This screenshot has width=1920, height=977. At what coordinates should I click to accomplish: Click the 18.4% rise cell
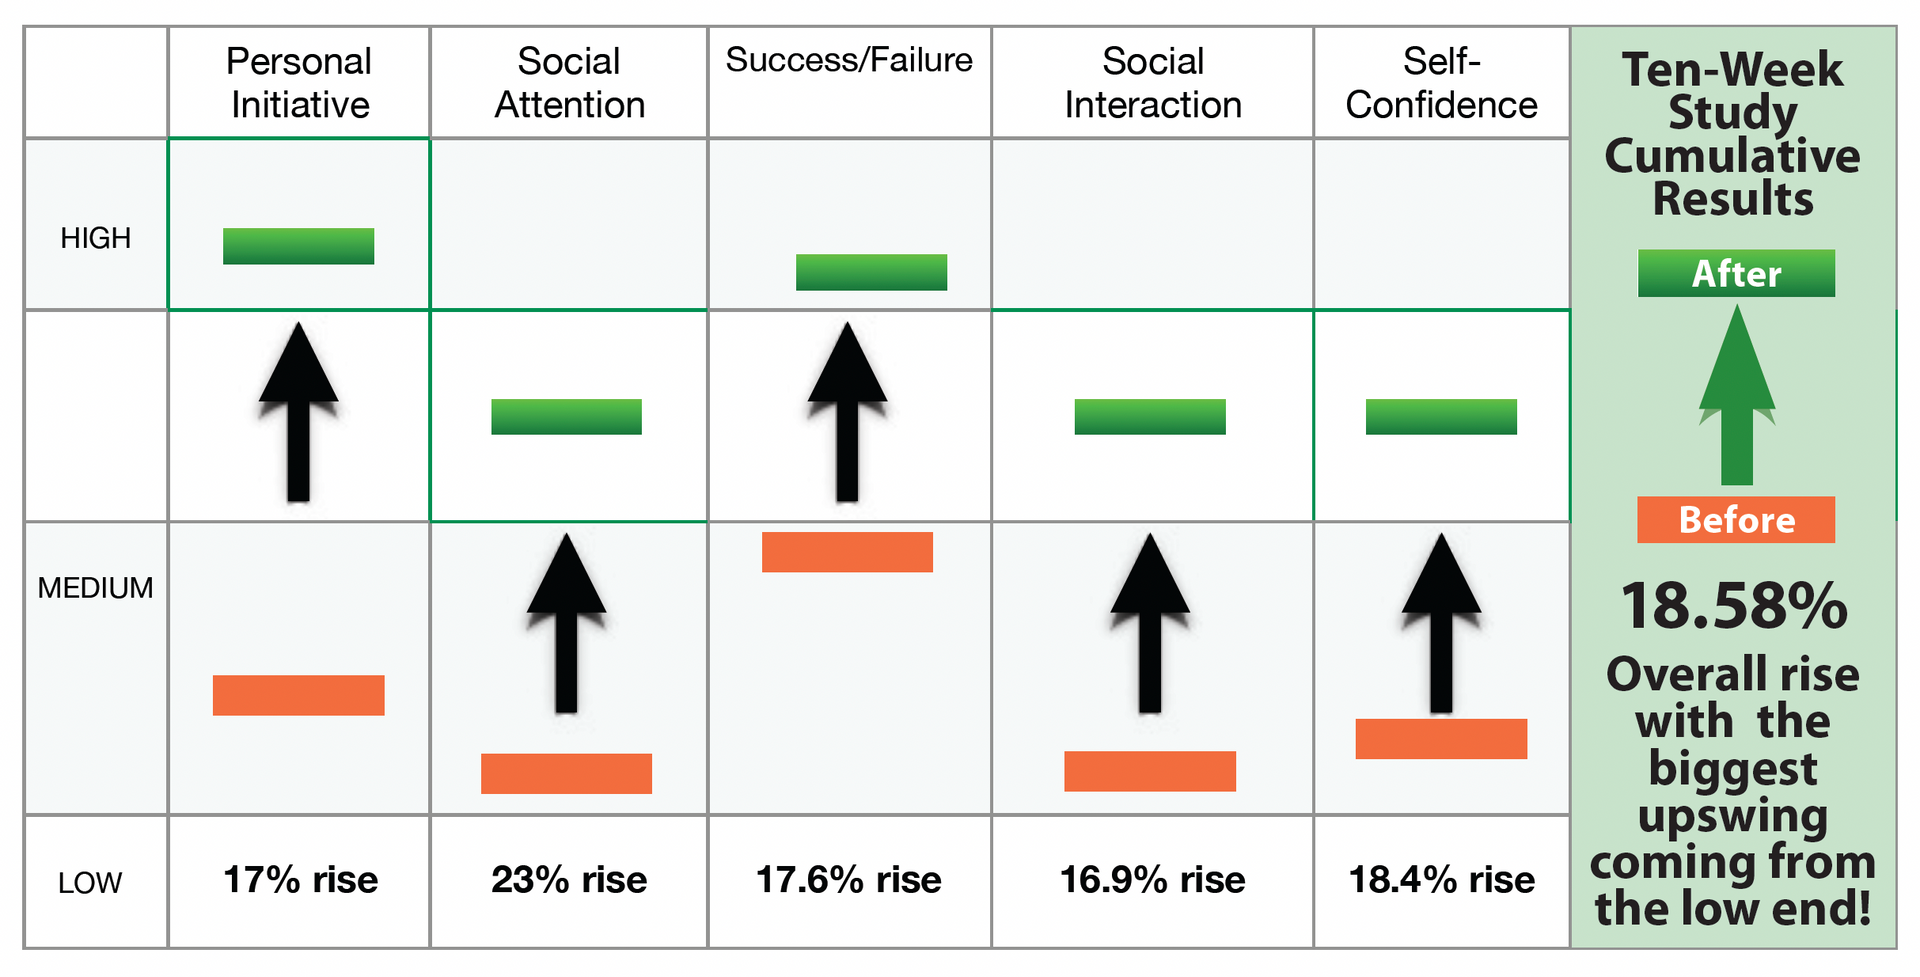[x=1441, y=881]
